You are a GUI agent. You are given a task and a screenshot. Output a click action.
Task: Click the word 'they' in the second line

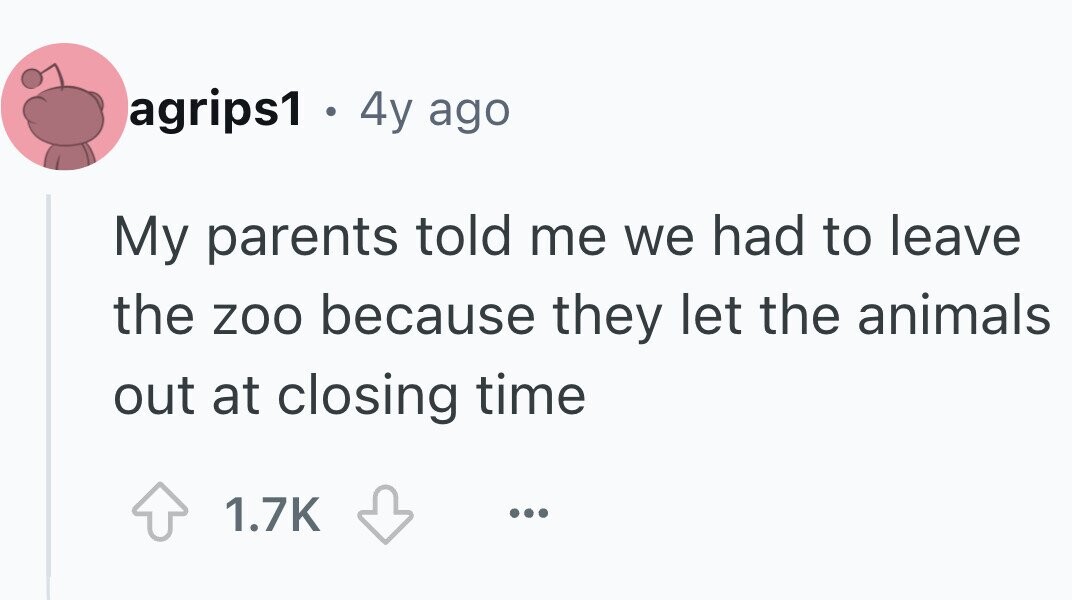(x=607, y=317)
